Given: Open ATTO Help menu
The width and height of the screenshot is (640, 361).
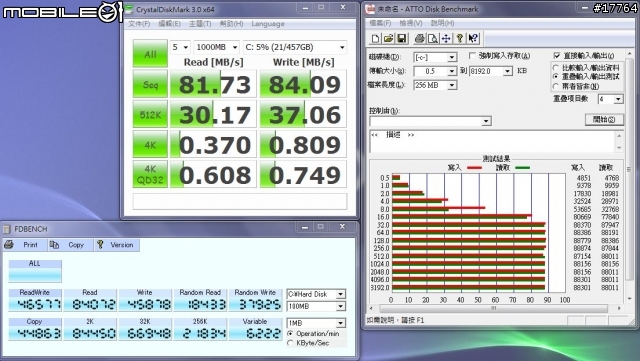Looking at the screenshot, I should (x=442, y=23).
